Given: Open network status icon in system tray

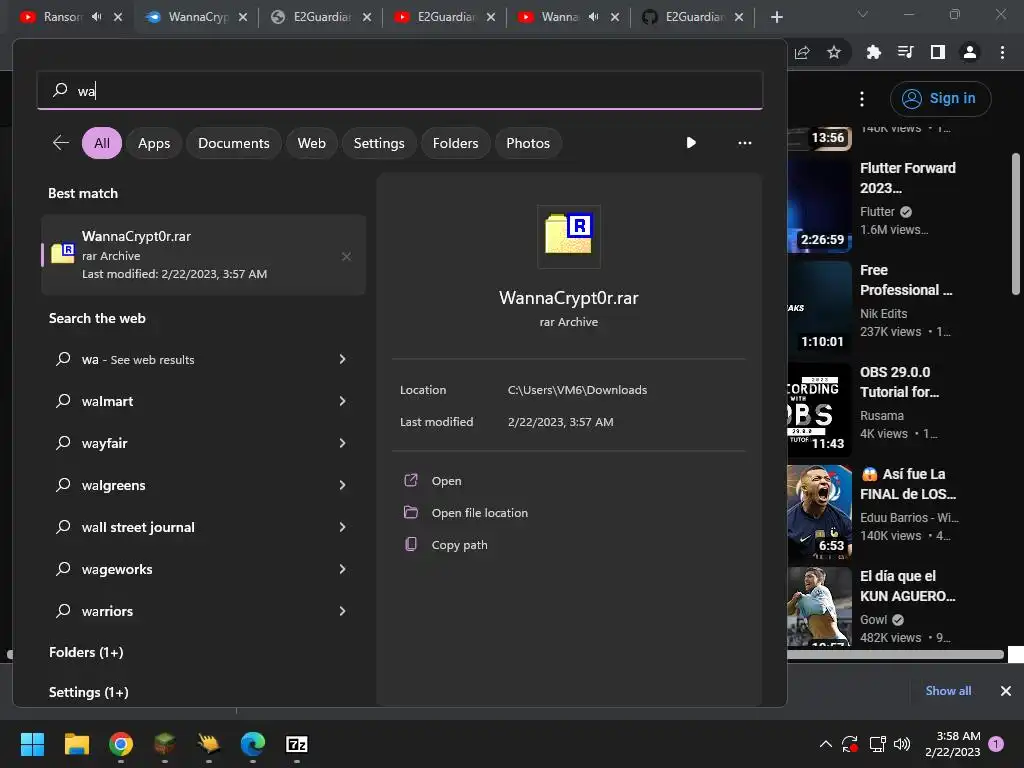Looking at the screenshot, I should (877, 744).
